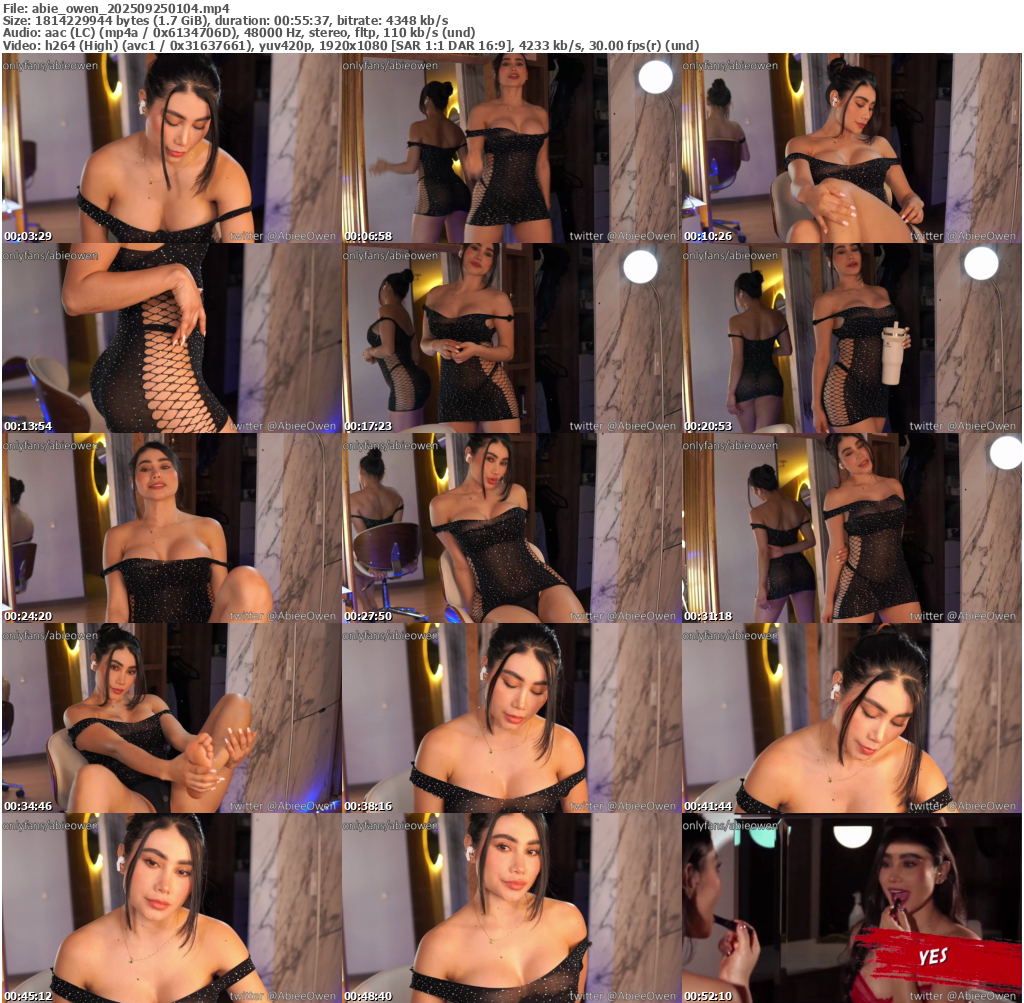Open the thumbnail frame at 00:41:44
This screenshot has height=1003, width=1024.
(852, 718)
